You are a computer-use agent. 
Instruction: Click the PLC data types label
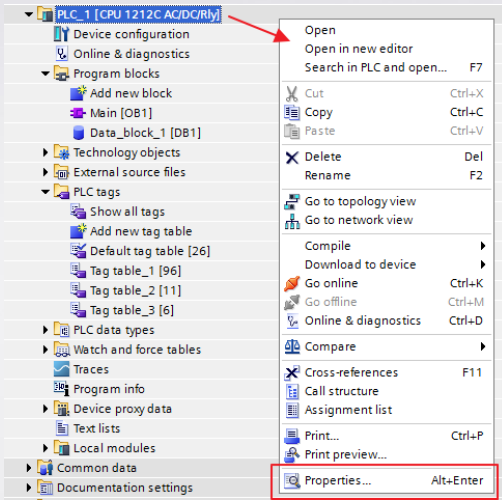[114, 330]
